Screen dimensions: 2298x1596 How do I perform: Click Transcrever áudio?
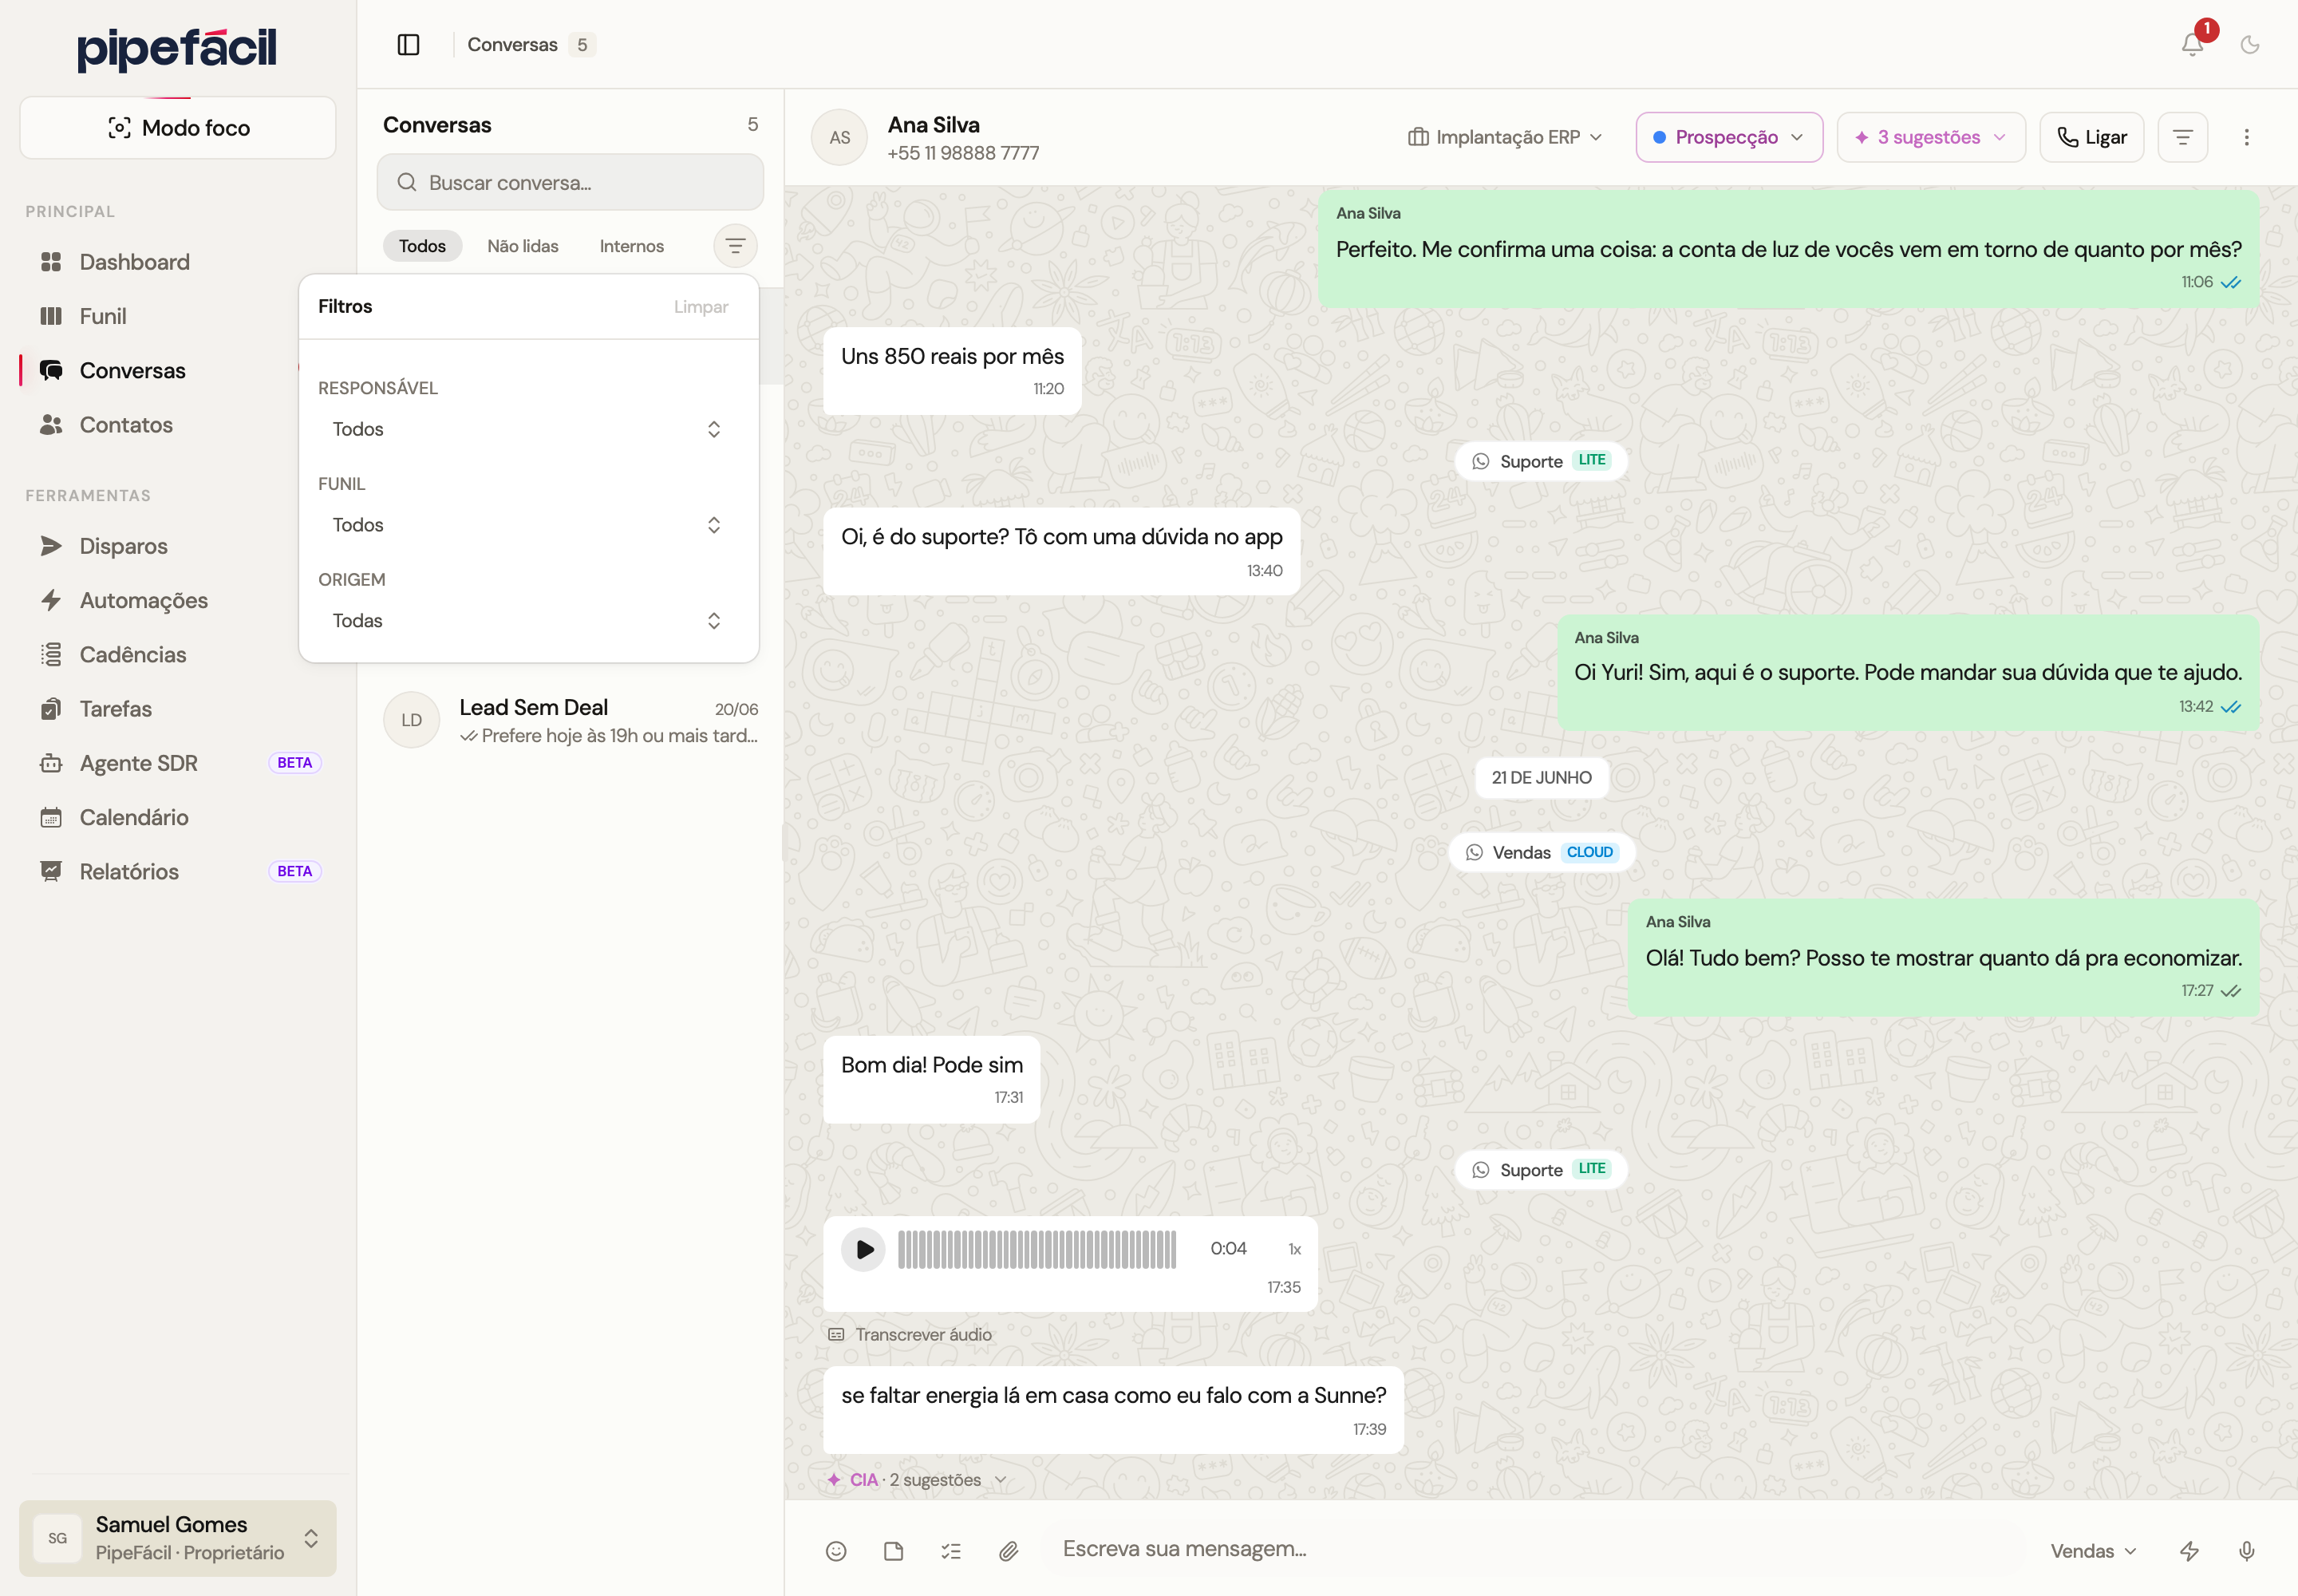pyautogui.click(x=910, y=1335)
